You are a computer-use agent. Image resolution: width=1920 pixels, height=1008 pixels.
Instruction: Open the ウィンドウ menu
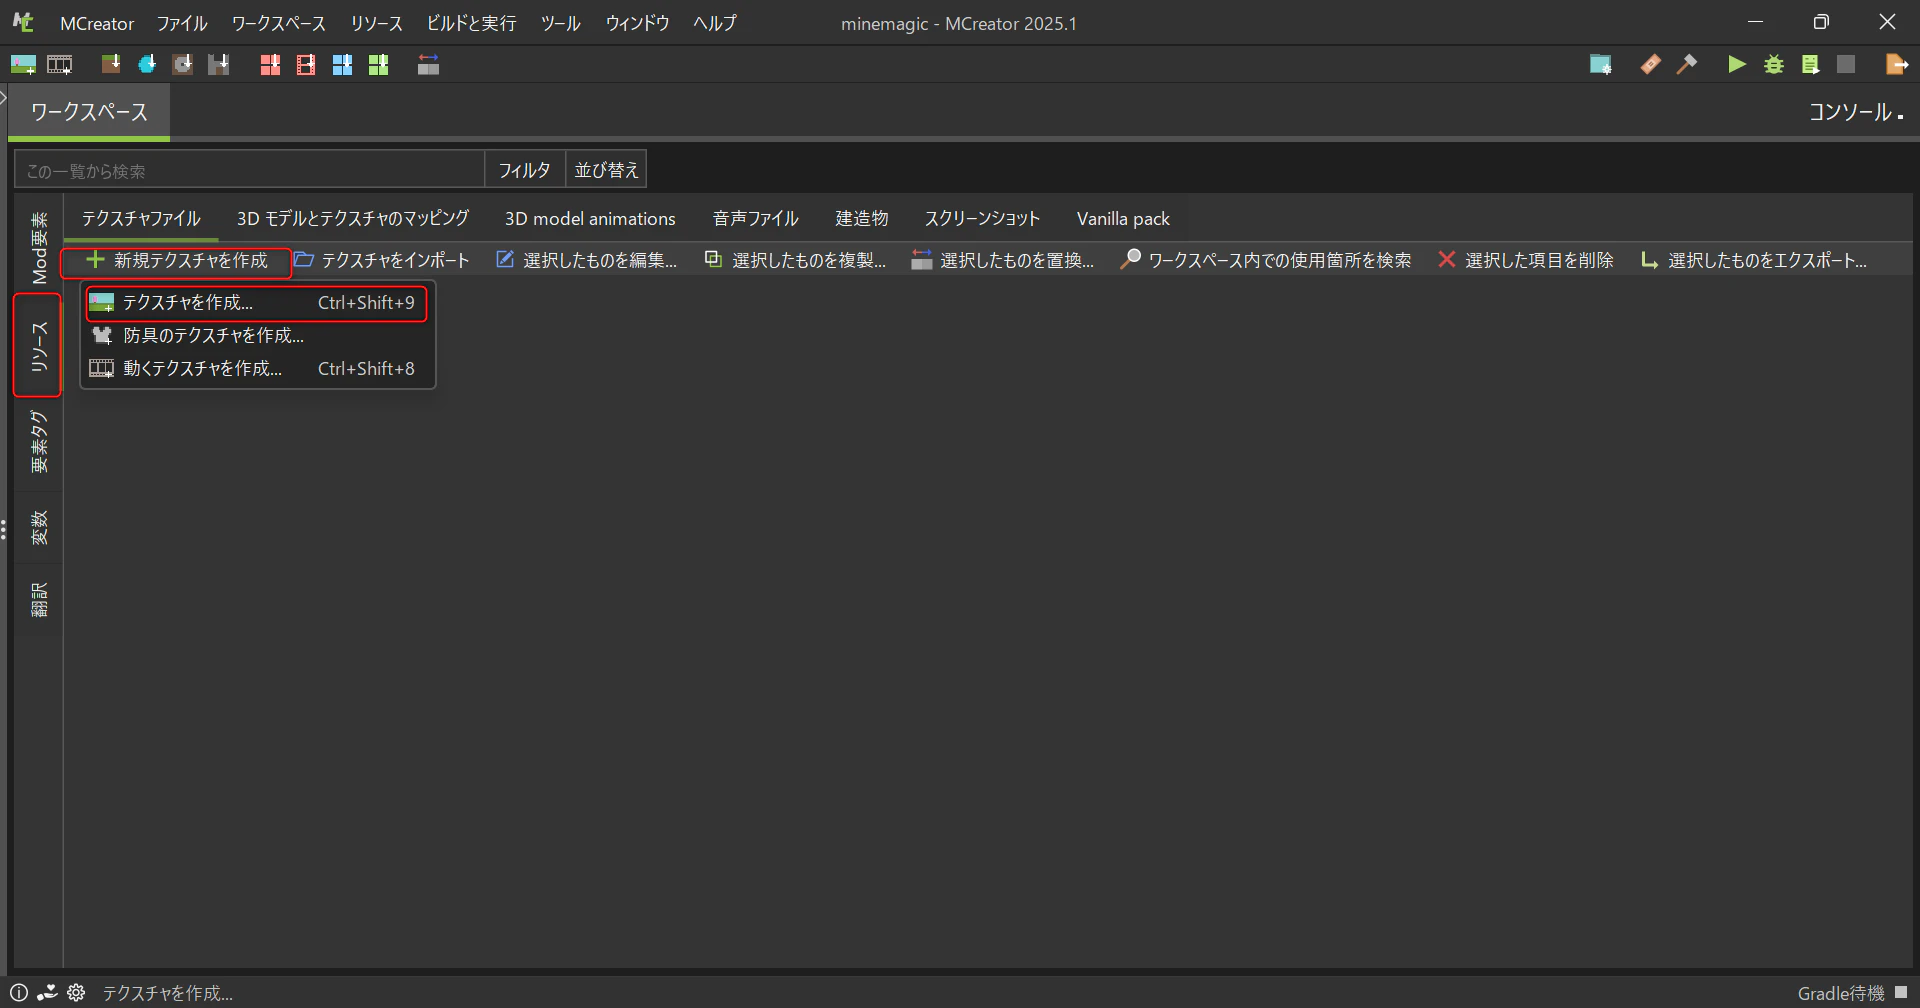click(637, 23)
